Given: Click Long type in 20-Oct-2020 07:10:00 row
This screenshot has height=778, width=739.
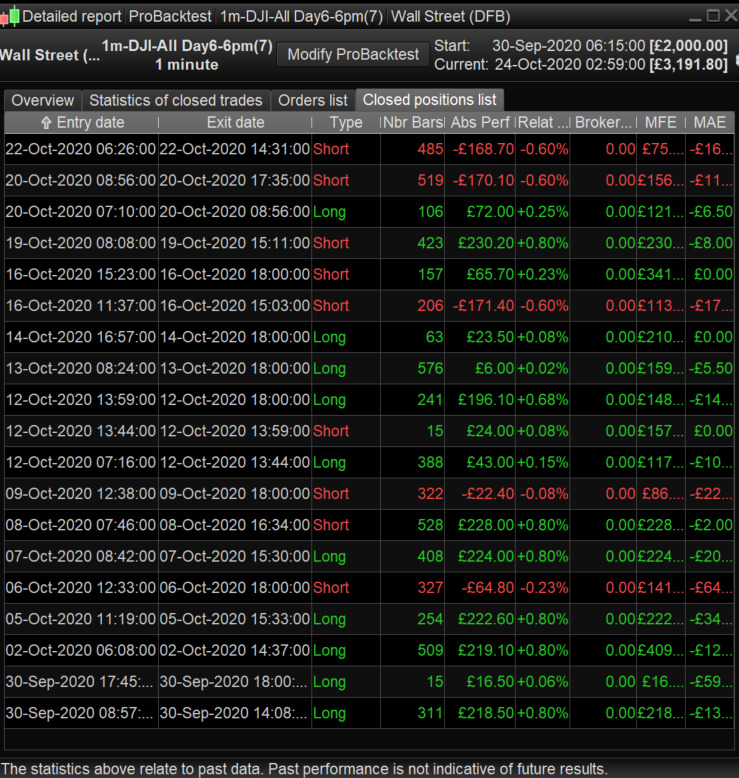Looking at the screenshot, I should tap(329, 212).
